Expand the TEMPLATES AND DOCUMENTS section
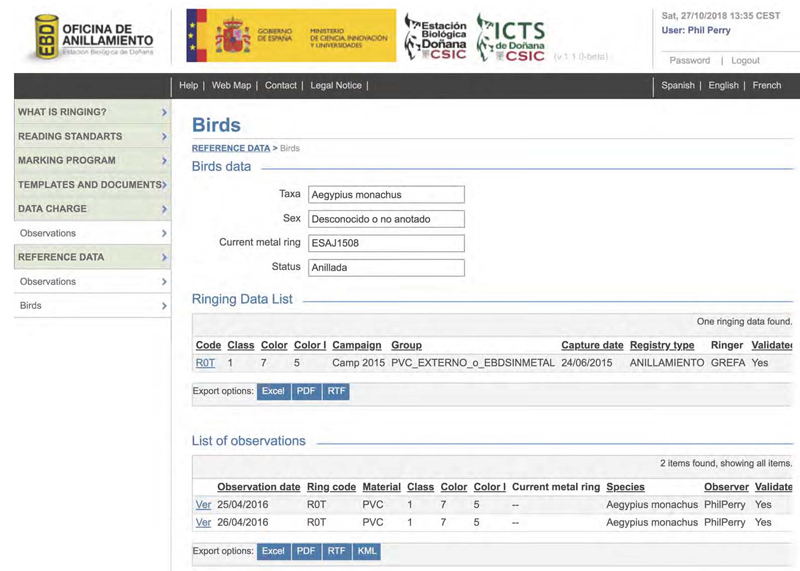The width and height of the screenshot is (800, 571). pyautogui.click(x=92, y=185)
